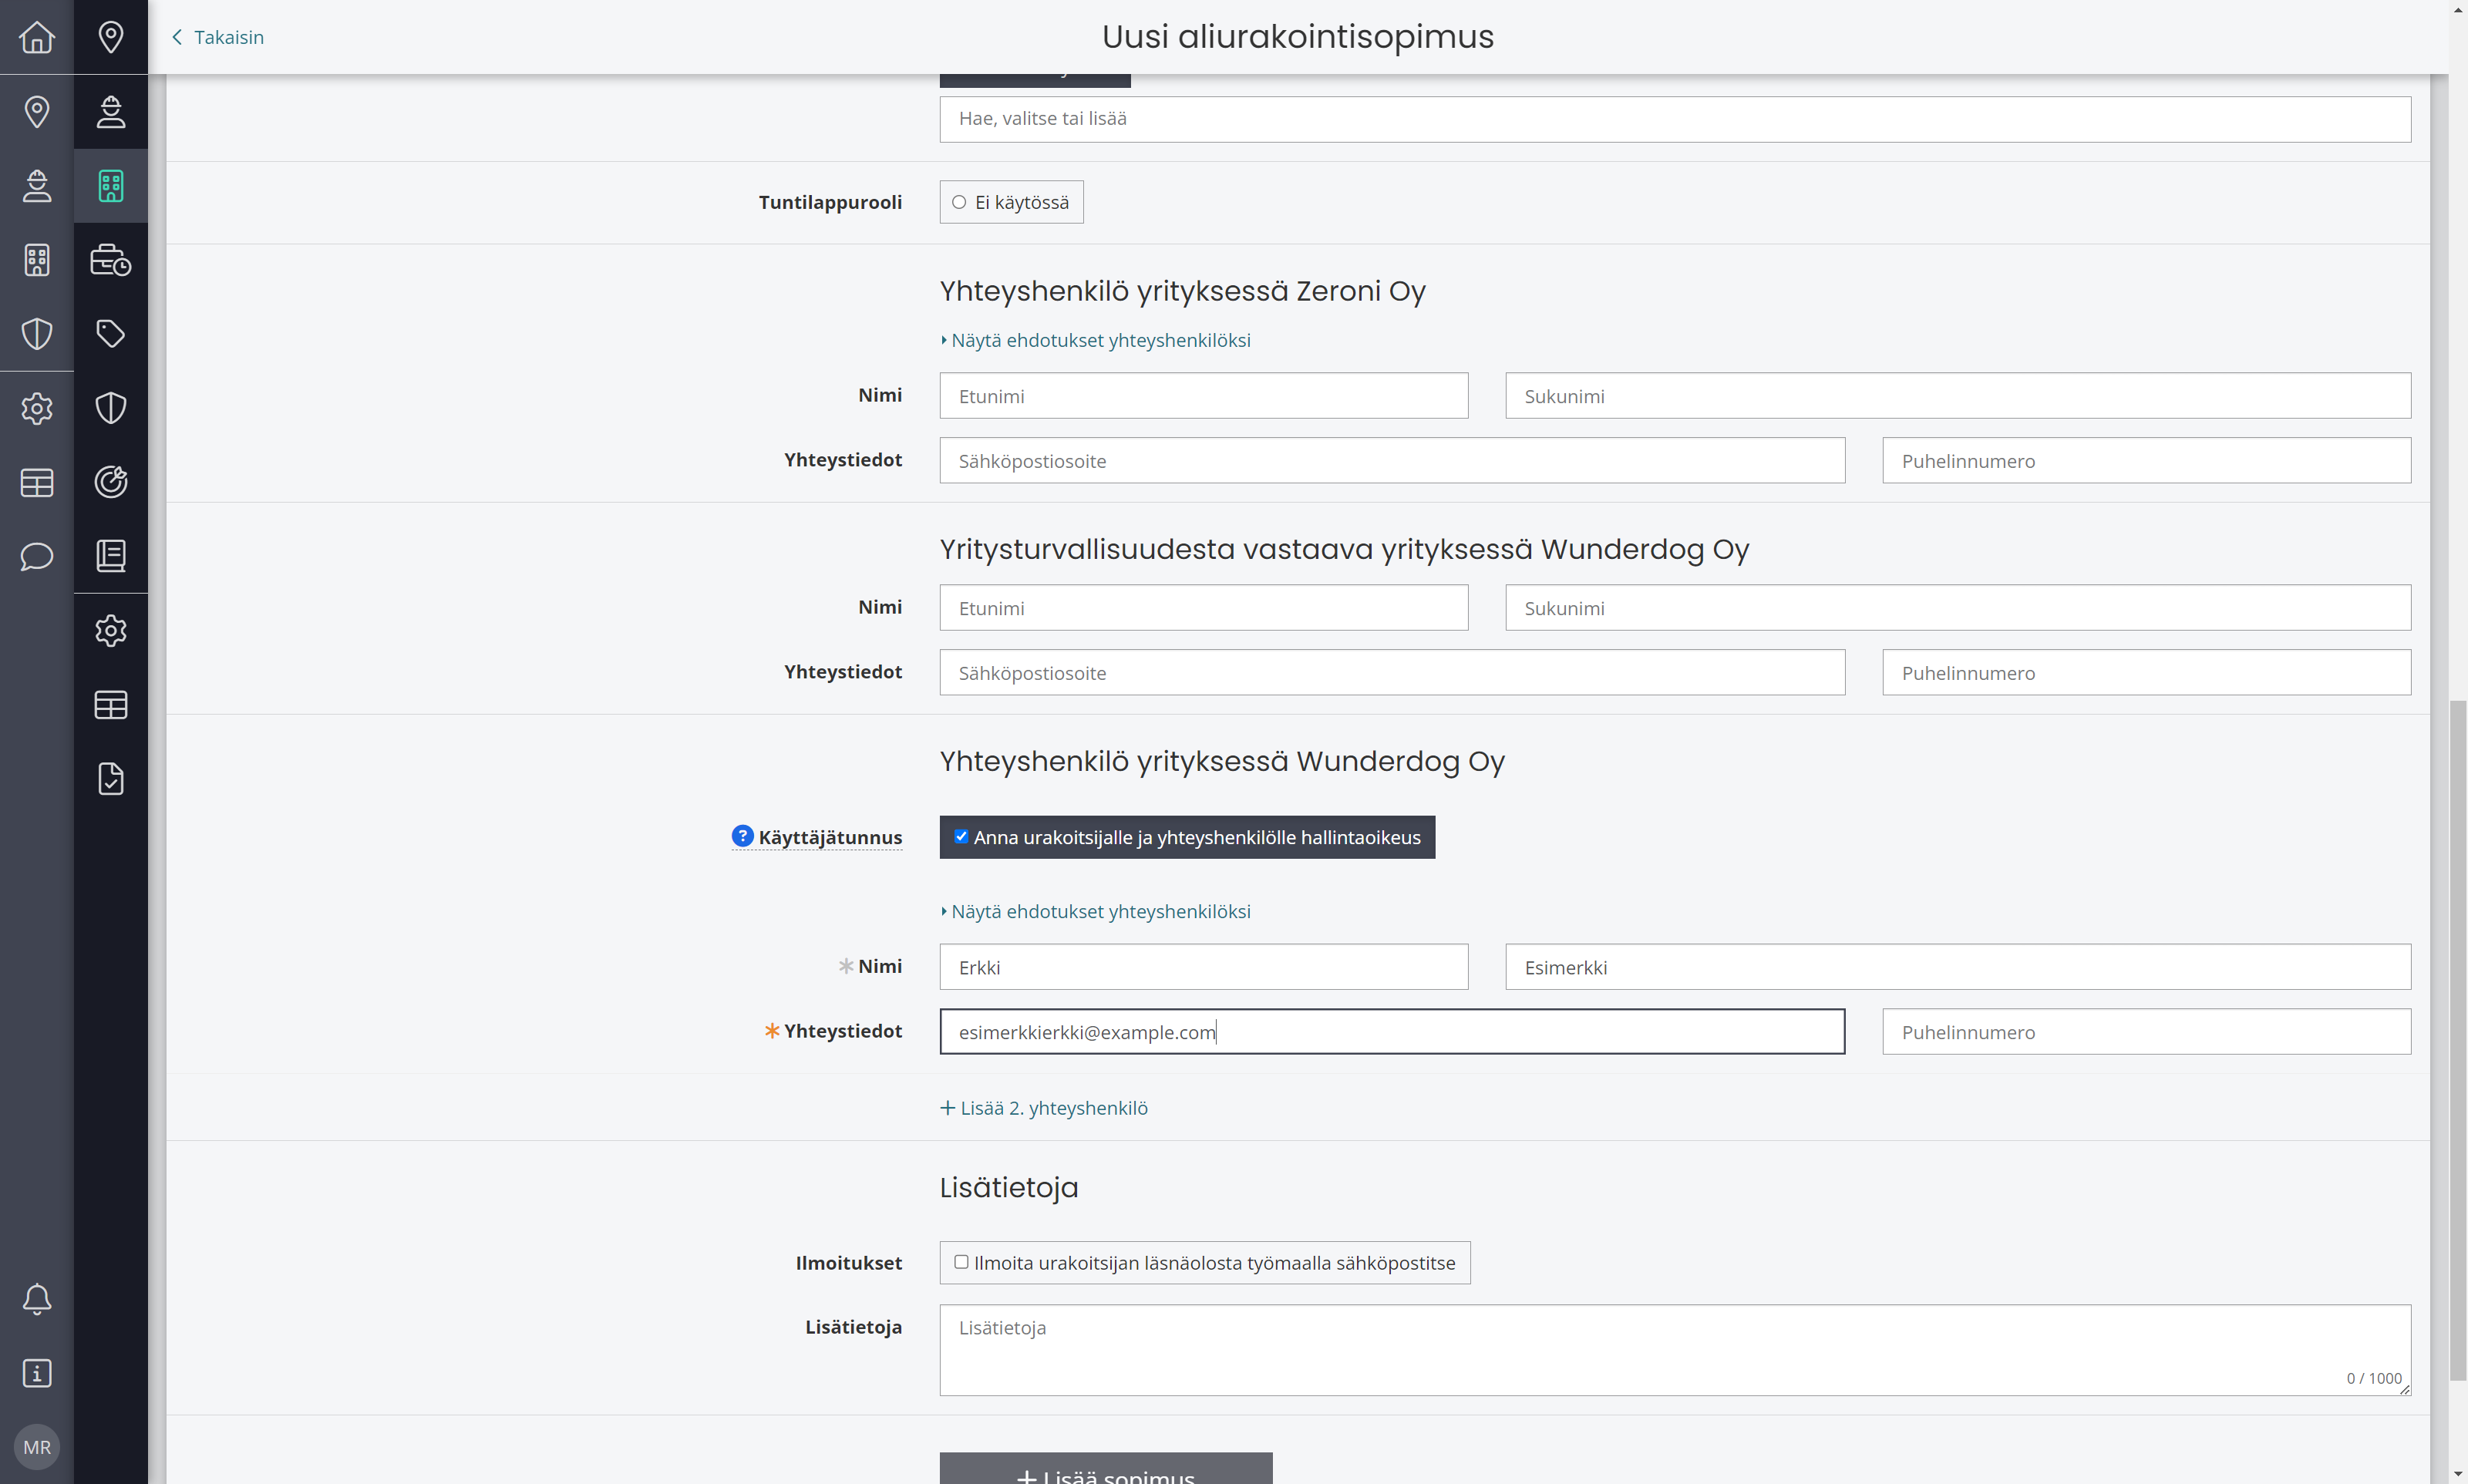2468x1484 pixels.
Task: Open location pin icon in leftmost sidebar column
Action: 37,111
